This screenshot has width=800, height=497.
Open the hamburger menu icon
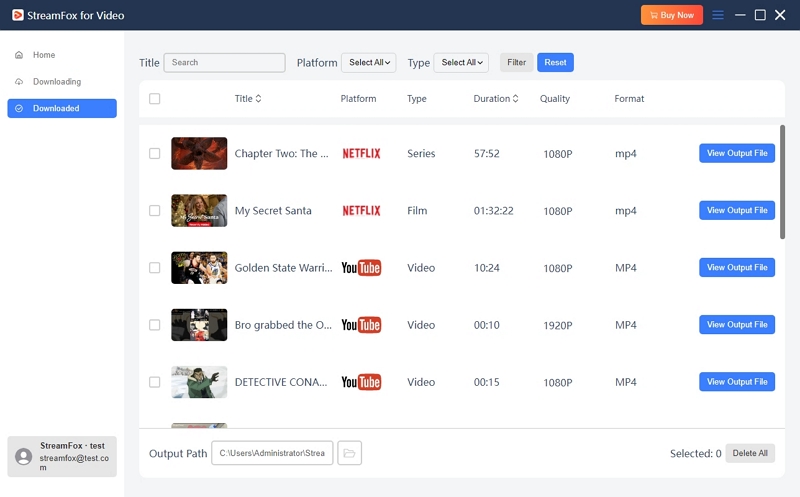tap(718, 15)
